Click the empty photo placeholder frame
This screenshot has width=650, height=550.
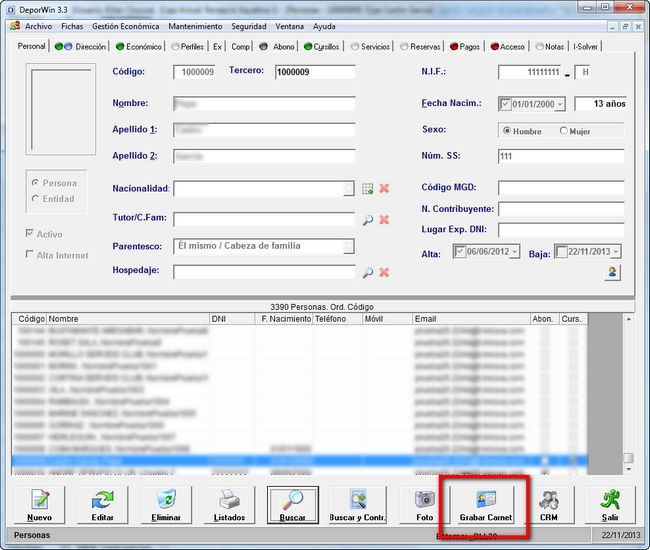(x=61, y=109)
